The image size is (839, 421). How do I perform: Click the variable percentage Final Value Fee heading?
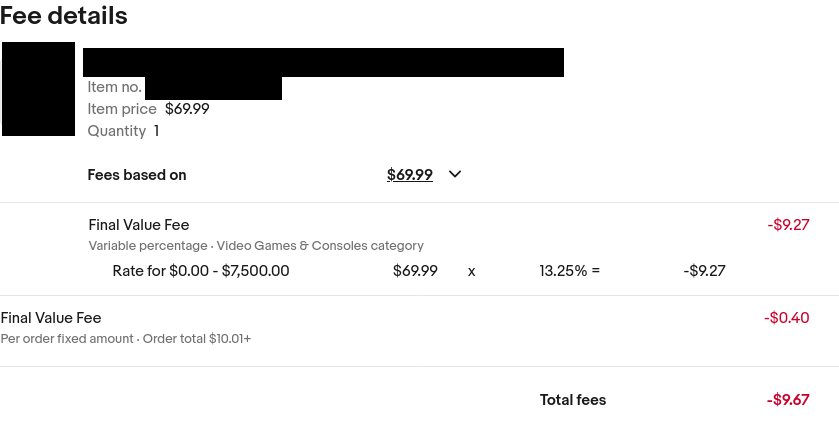pyautogui.click(x=139, y=225)
